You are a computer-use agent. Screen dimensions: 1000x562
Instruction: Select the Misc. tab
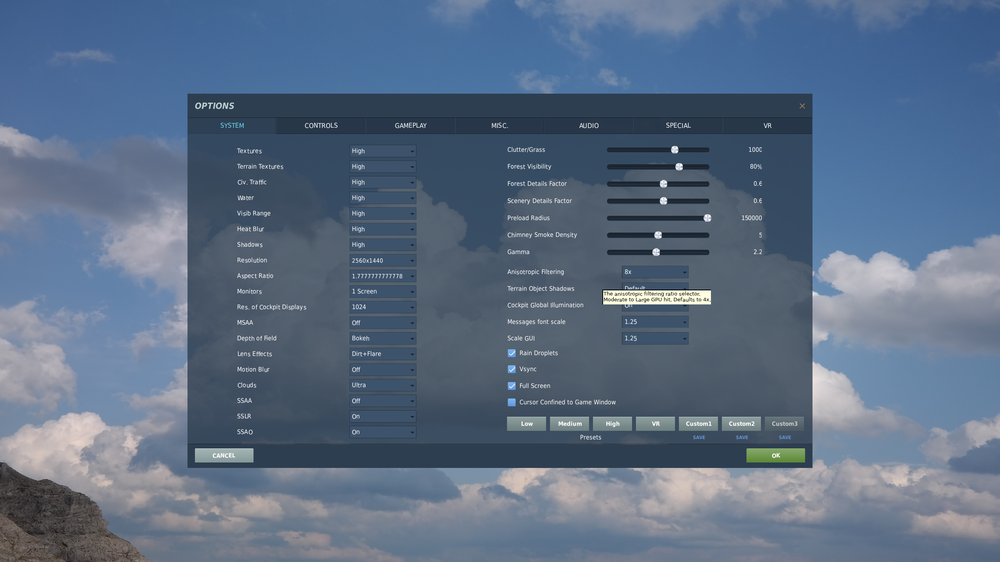(x=499, y=126)
